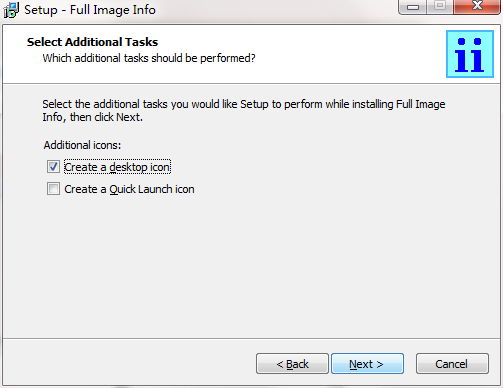This screenshot has width=503, height=388.
Task: Enable the Quick Launch icon checkbox
Action: click(53, 189)
